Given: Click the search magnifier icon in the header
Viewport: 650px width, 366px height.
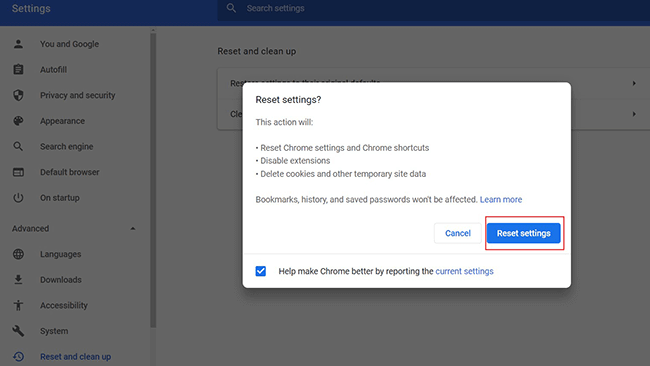Looking at the screenshot, I should [231, 8].
